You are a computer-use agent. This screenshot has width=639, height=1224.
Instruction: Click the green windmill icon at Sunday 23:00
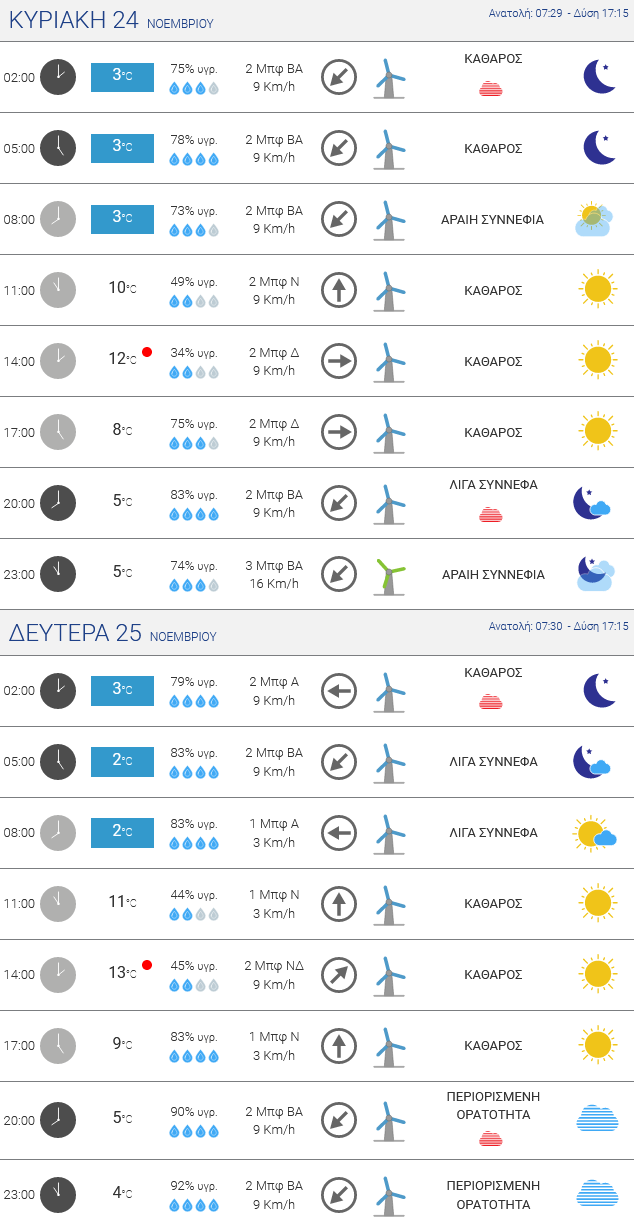[x=389, y=575]
